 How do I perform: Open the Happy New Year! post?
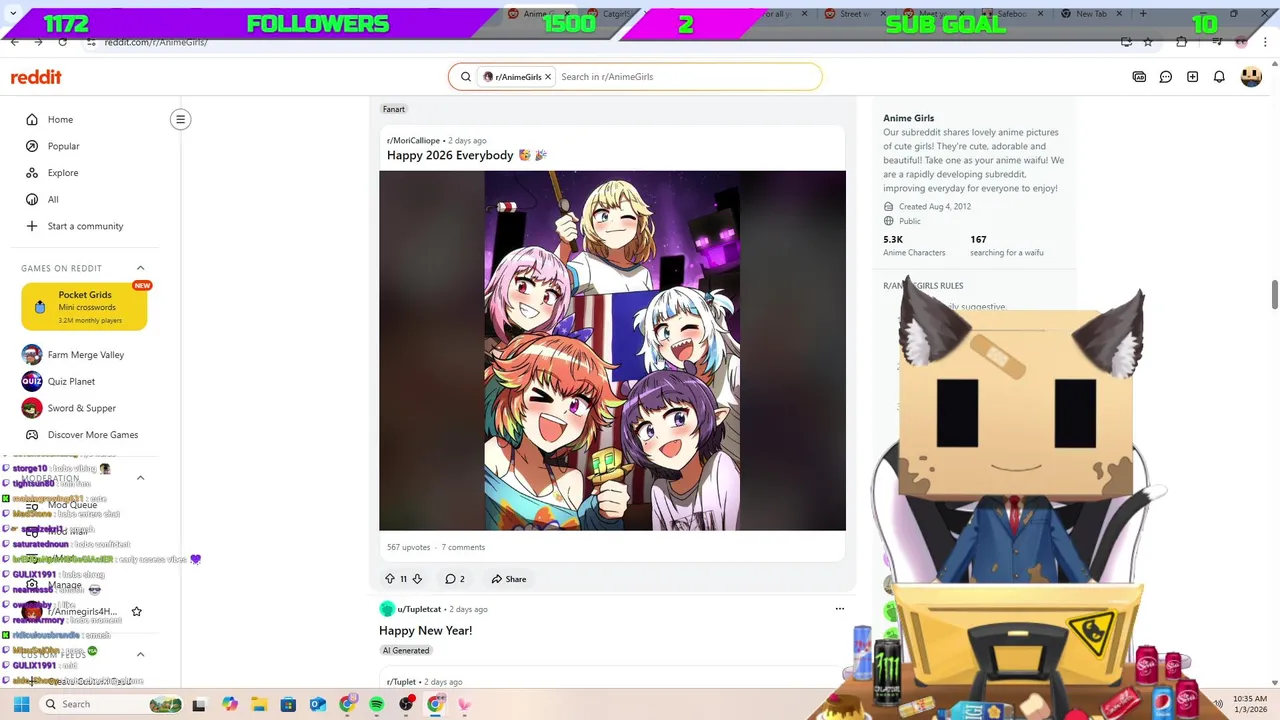[x=425, y=631]
